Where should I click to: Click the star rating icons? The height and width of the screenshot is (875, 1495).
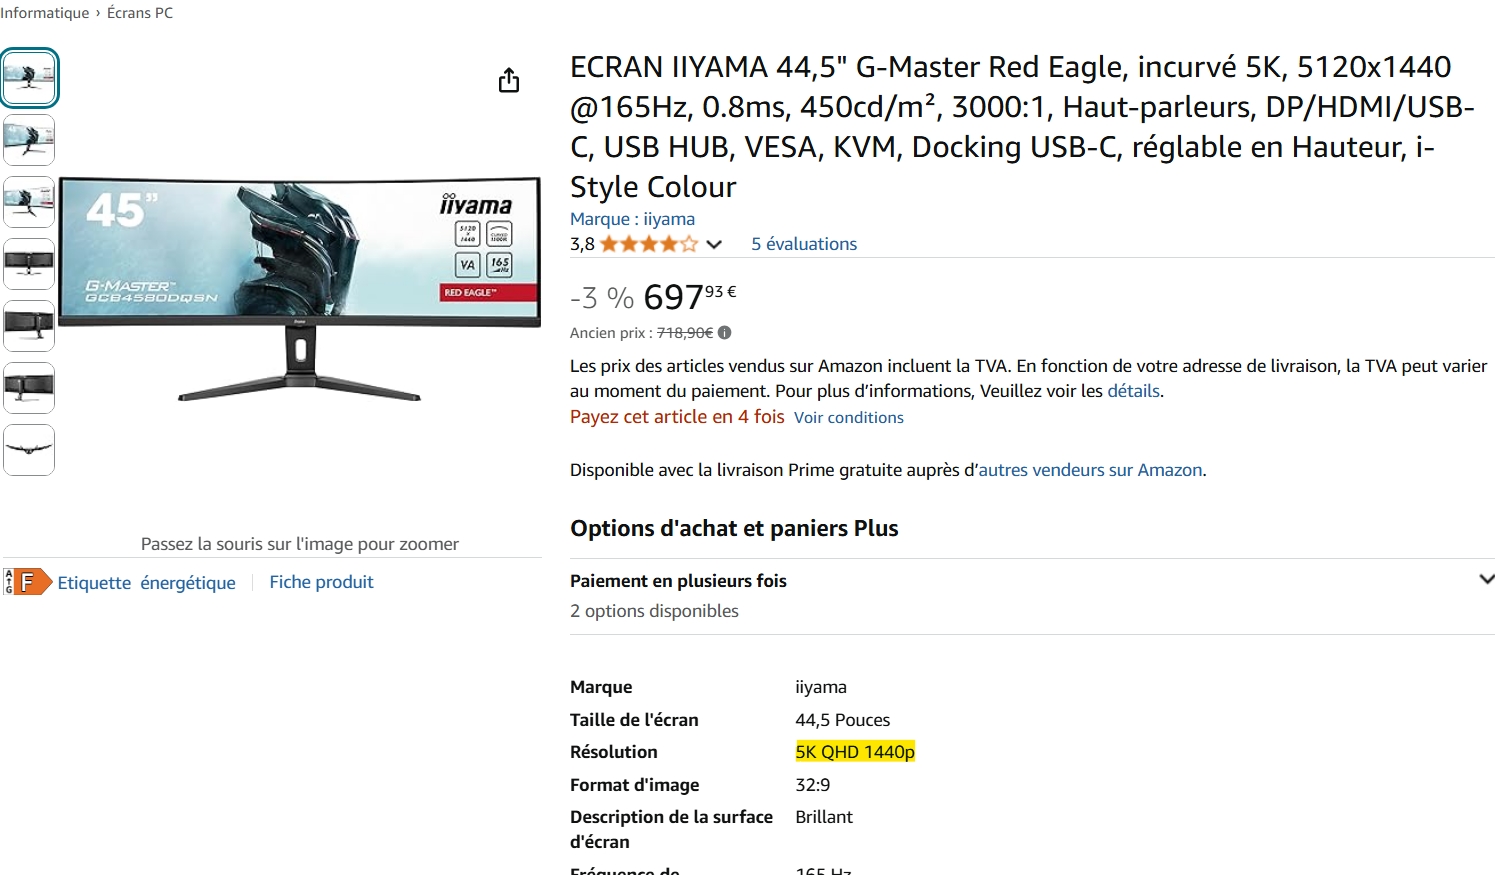[x=649, y=244]
